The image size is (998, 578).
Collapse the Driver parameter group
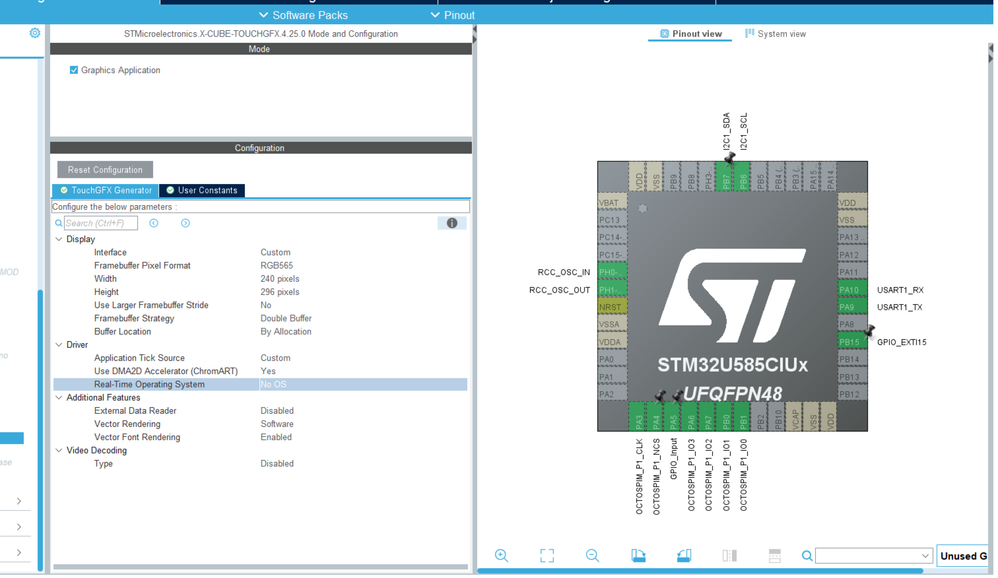pos(59,345)
